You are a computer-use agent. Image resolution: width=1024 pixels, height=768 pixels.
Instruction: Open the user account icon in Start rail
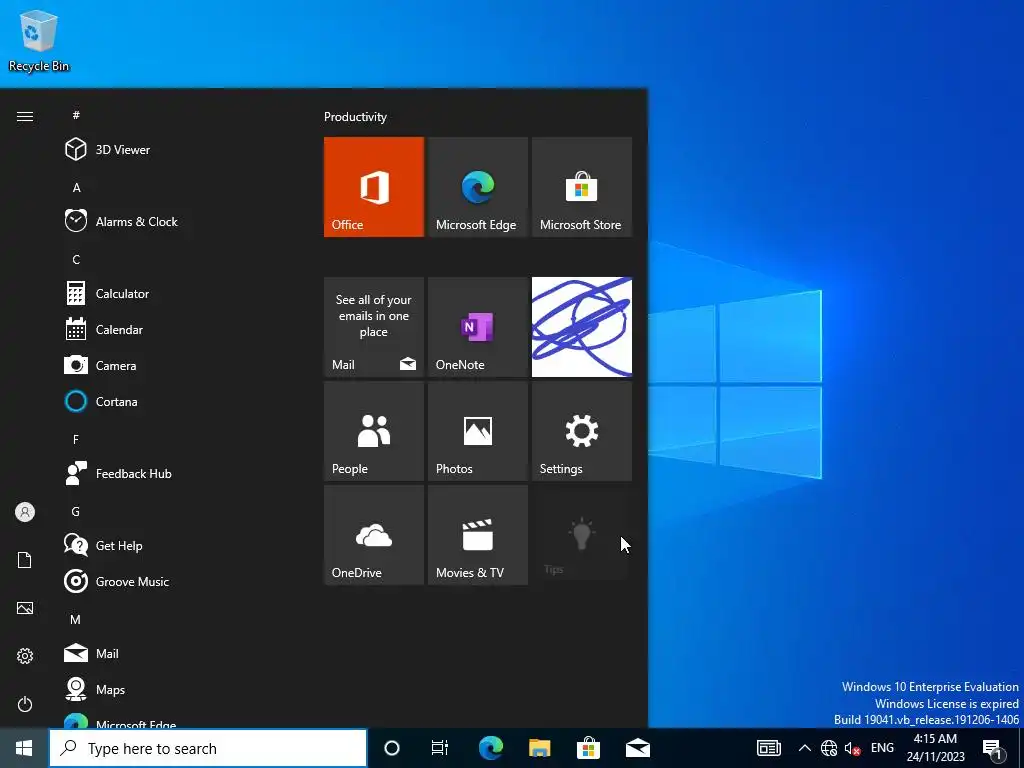tap(25, 512)
